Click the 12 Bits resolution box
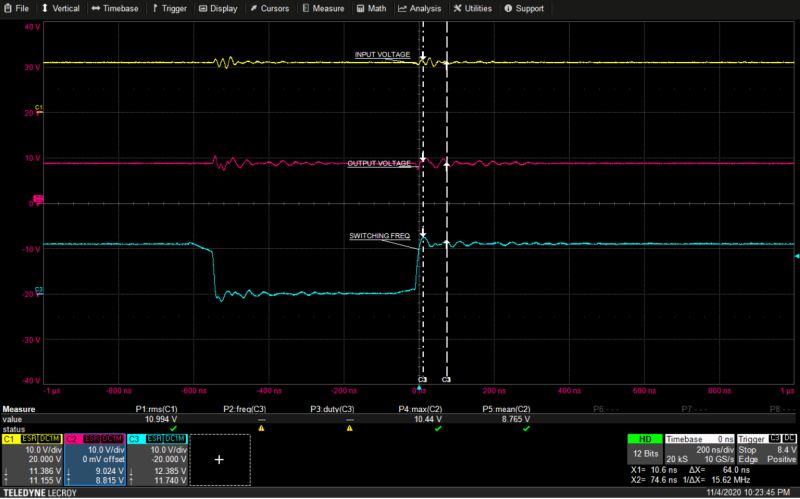This screenshot has width=800, height=499. pos(645,454)
